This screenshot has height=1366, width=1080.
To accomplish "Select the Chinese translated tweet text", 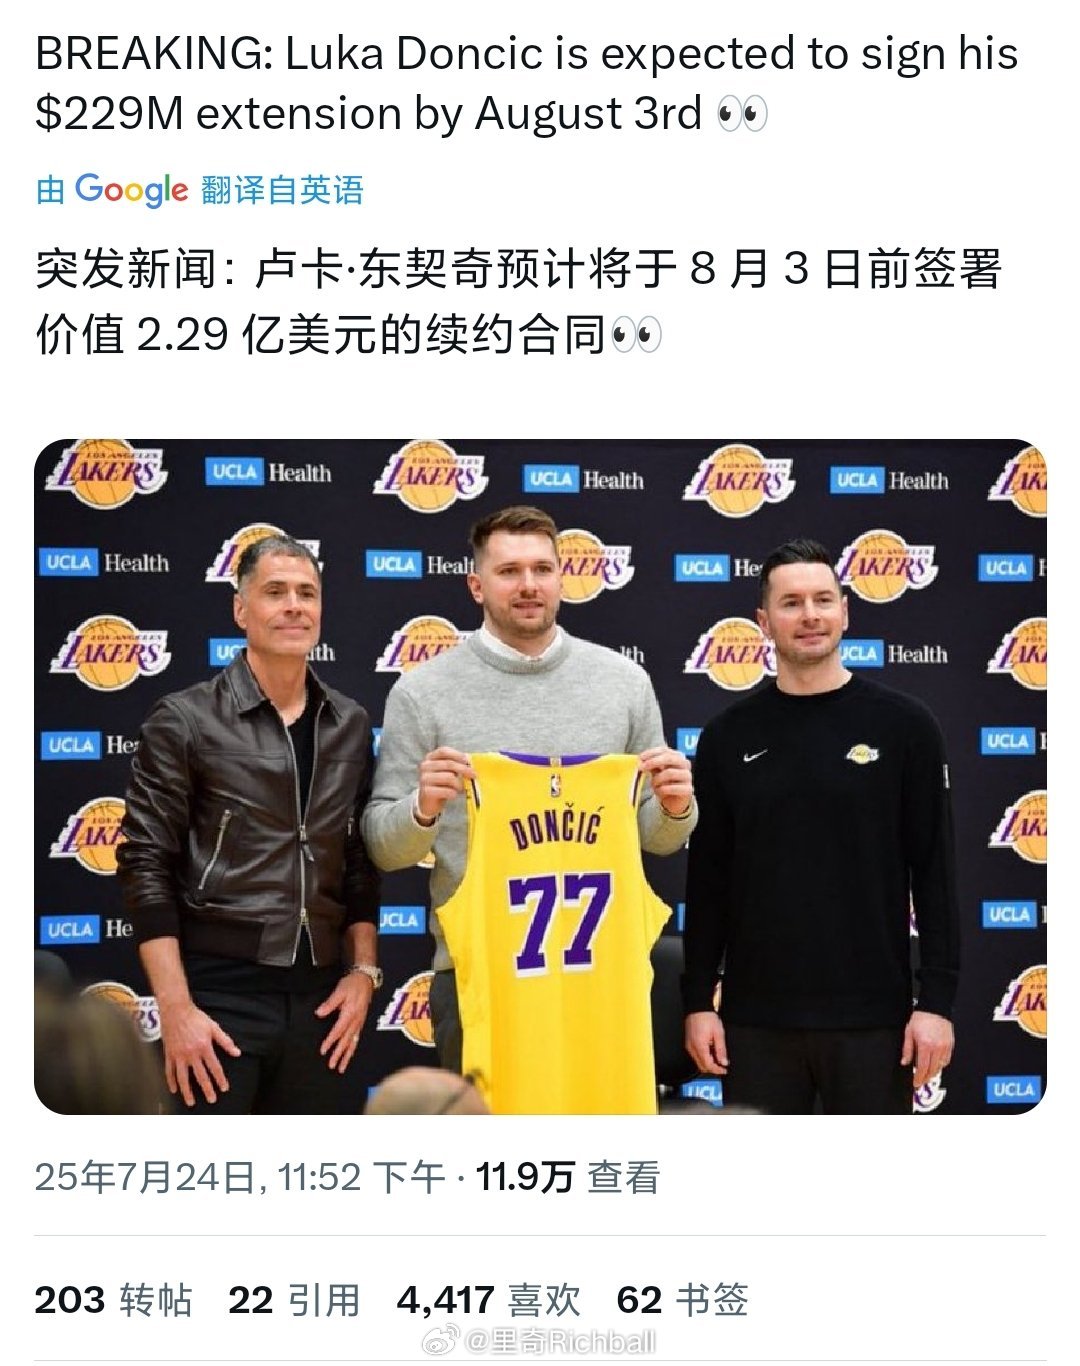I will 518,302.
